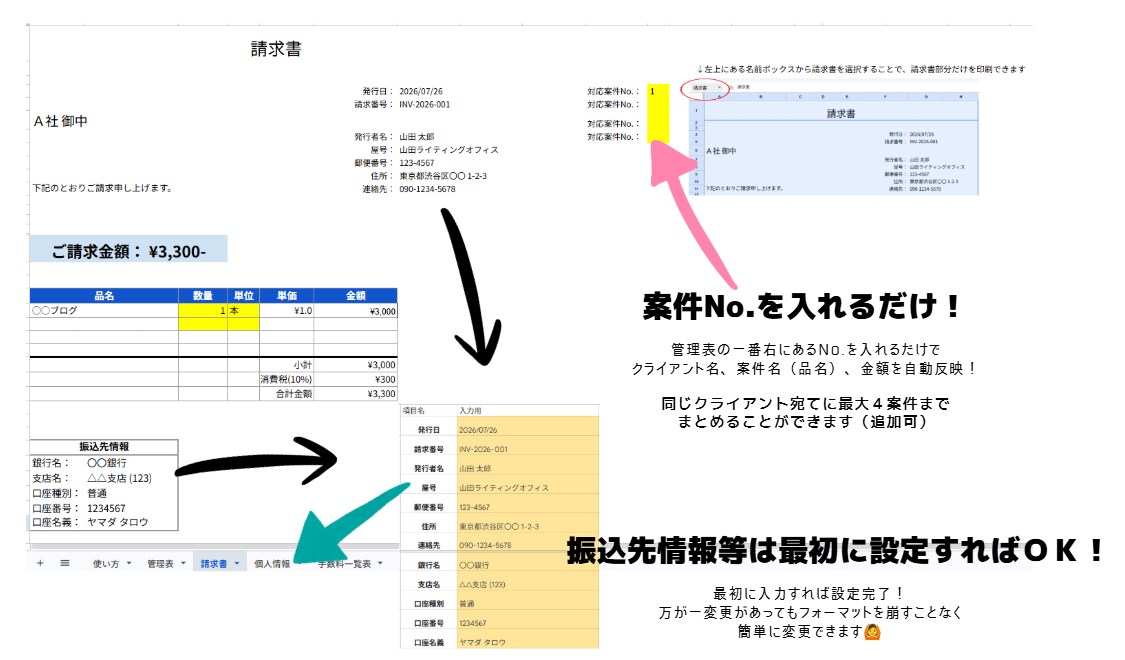This screenshot has width=1125, height=660.
Task: Switch to the 使い方 sheet tab
Action: coord(106,564)
